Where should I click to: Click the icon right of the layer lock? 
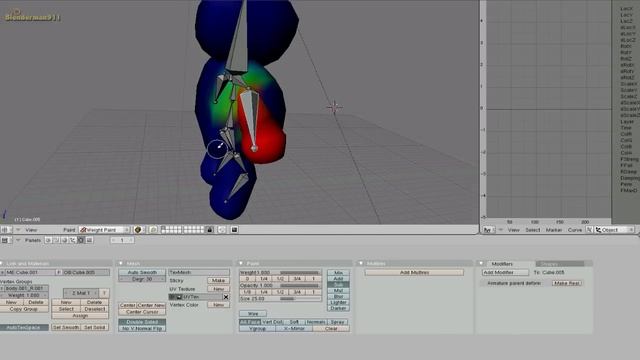[x=222, y=230]
